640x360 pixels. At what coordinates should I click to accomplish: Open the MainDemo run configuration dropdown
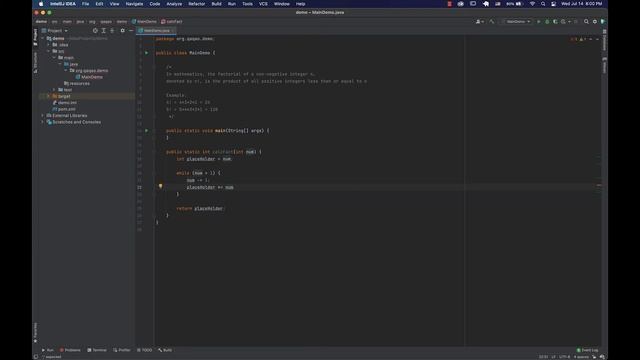pyautogui.click(x=518, y=21)
